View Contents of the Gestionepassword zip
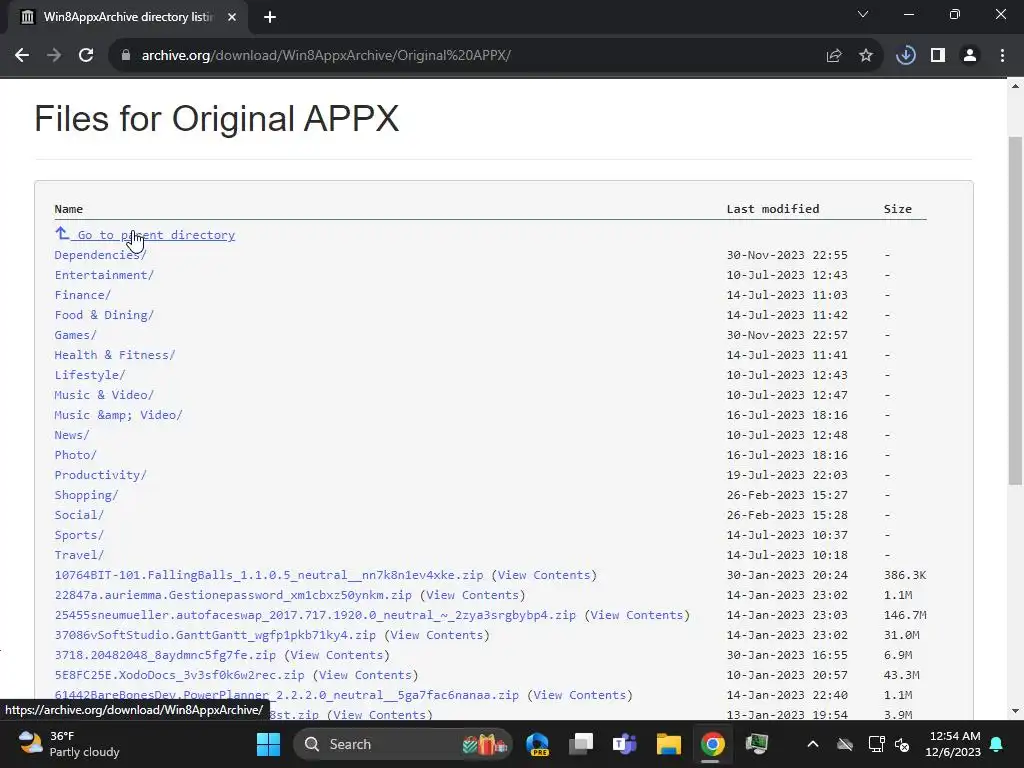 pos(472,595)
